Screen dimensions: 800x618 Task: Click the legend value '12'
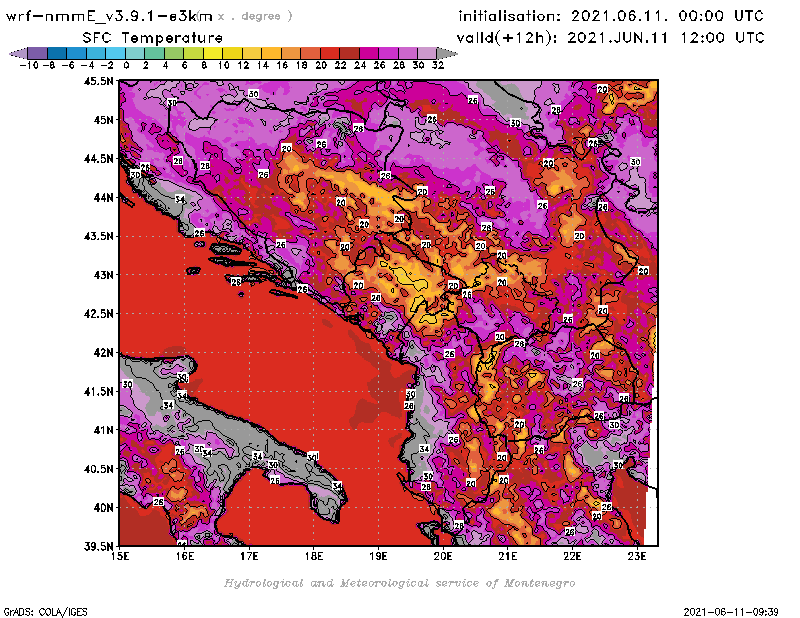243,65
